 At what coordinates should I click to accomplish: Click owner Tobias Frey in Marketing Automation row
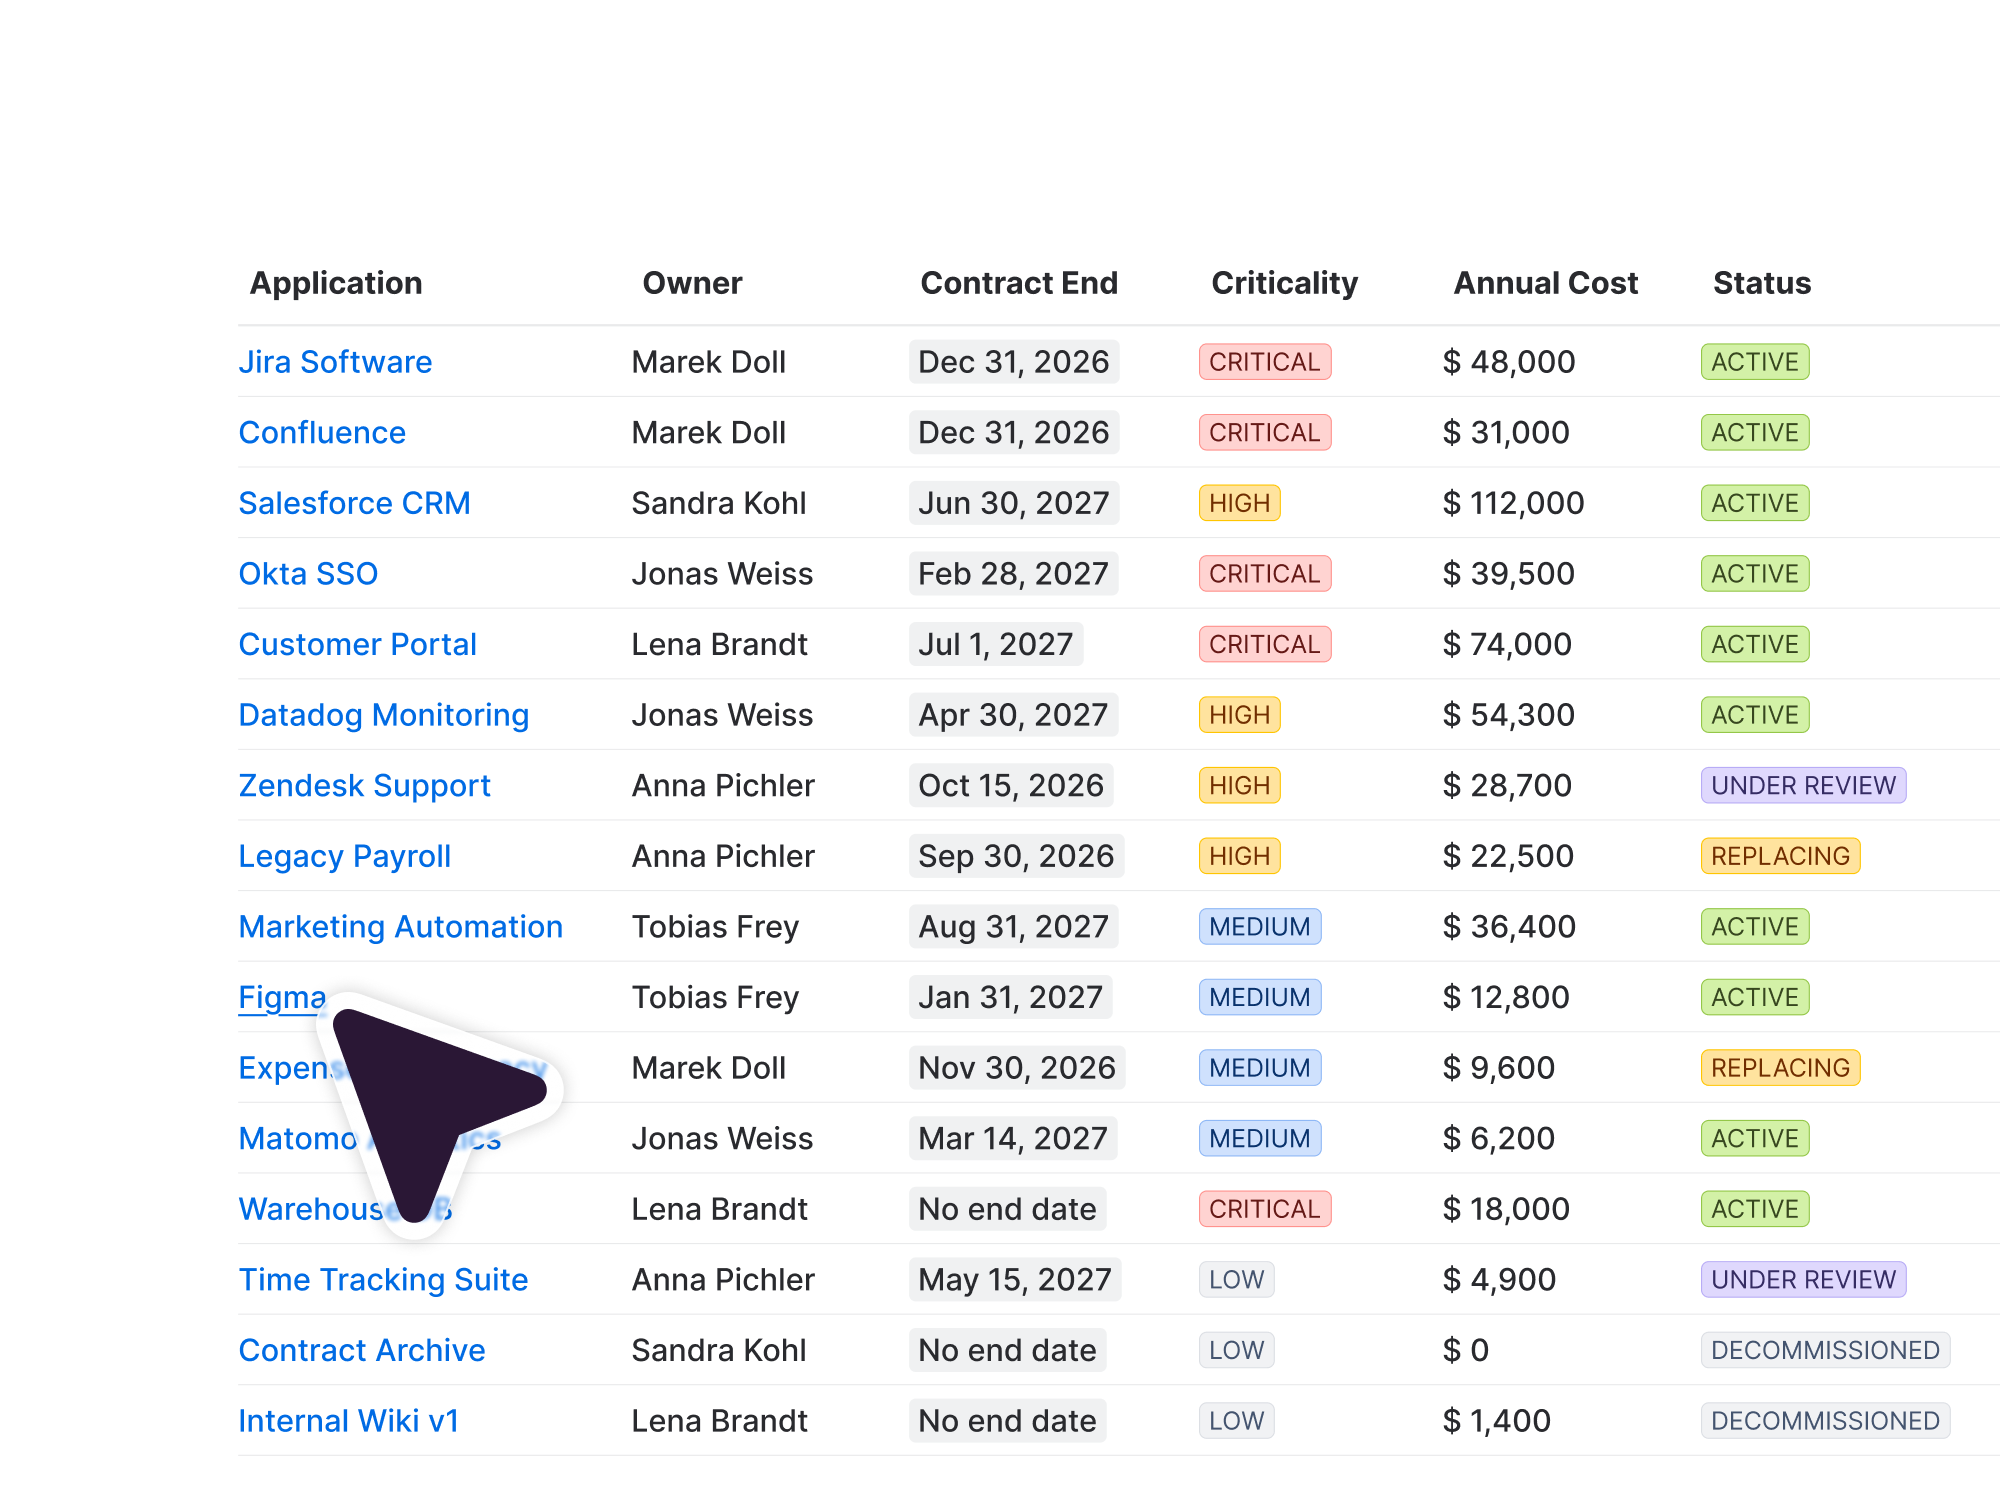tap(715, 927)
